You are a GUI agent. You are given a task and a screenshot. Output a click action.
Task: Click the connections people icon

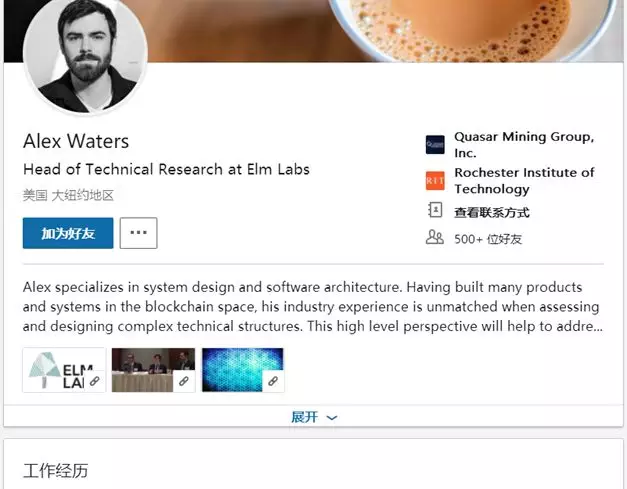[435, 238]
